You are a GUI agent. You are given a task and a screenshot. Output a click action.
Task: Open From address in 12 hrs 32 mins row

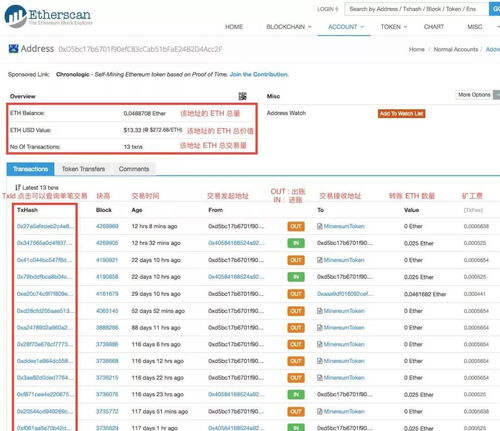pyautogui.click(x=236, y=243)
